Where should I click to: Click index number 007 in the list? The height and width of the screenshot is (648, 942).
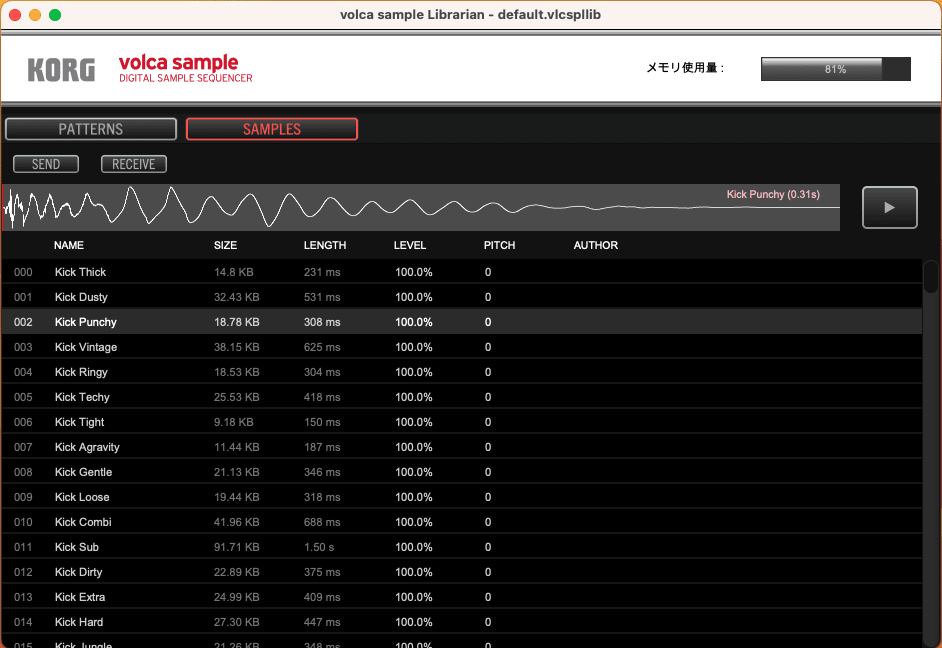(23, 447)
